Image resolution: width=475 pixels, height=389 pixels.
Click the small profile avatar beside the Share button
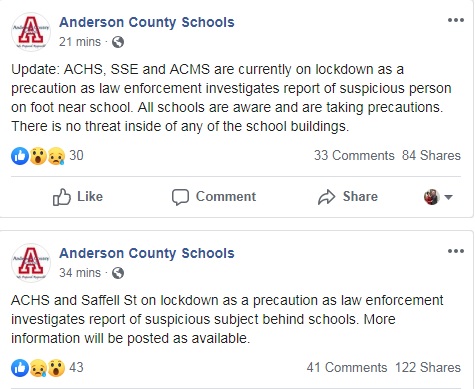coord(432,197)
